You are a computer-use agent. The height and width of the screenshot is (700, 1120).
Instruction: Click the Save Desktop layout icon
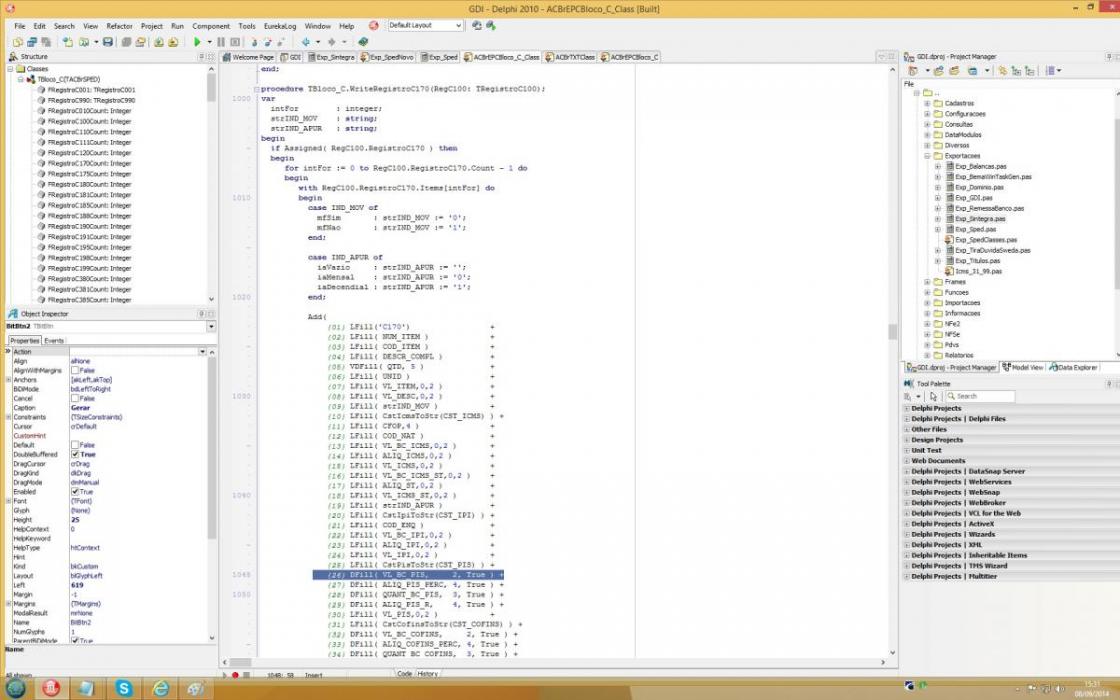(x=476, y=26)
